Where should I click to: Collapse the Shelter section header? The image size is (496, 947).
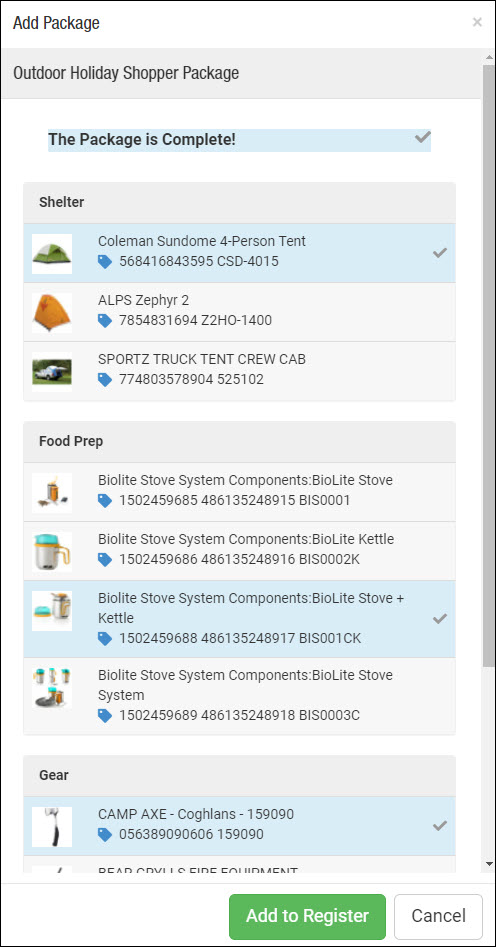coord(239,202)
